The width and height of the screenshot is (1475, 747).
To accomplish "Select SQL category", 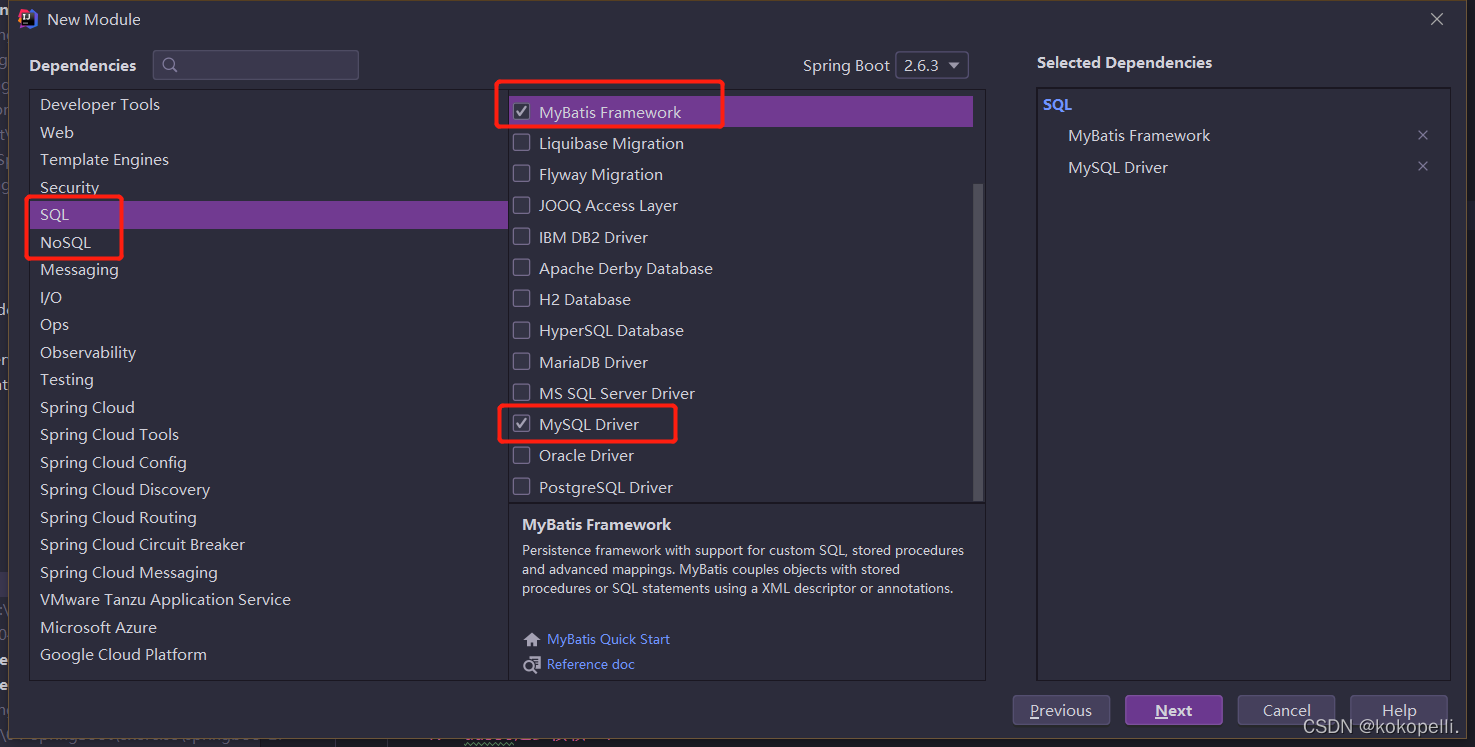I will [x=269, y=215].
